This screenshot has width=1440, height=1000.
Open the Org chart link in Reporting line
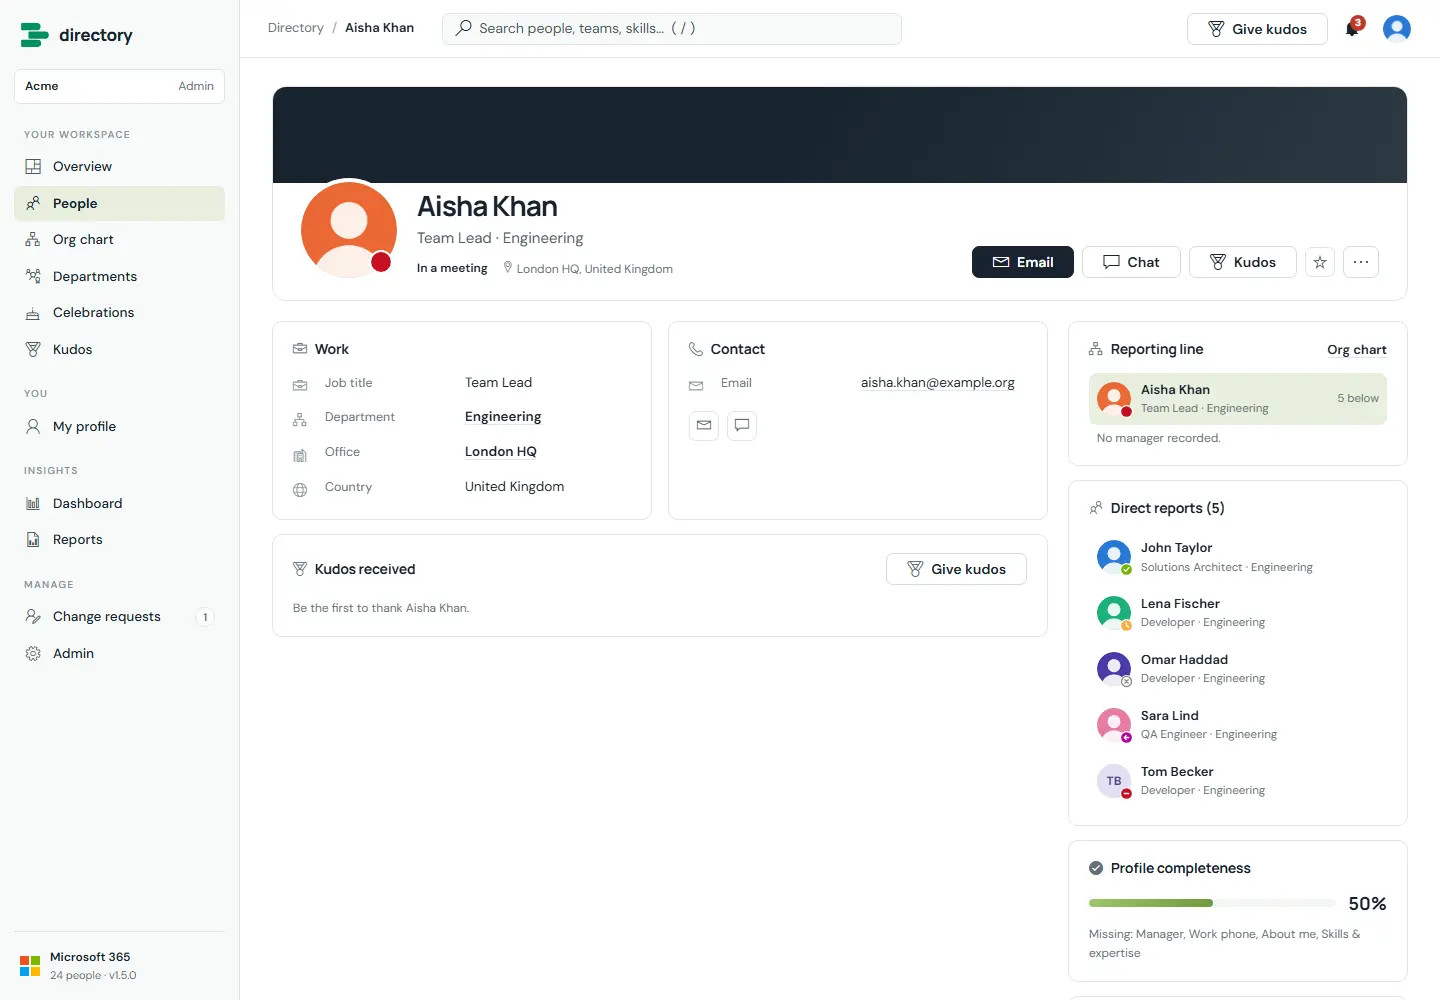tap(1357, 350)
